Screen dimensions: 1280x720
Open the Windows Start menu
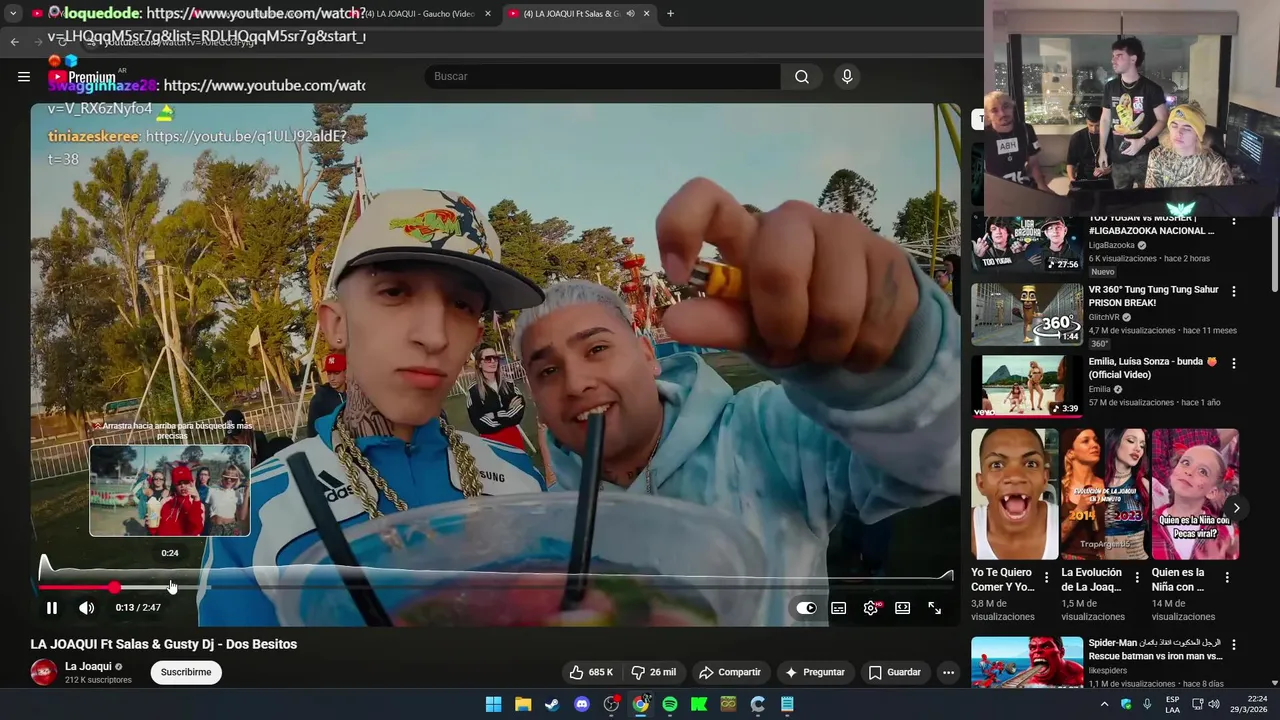(493, 704)
